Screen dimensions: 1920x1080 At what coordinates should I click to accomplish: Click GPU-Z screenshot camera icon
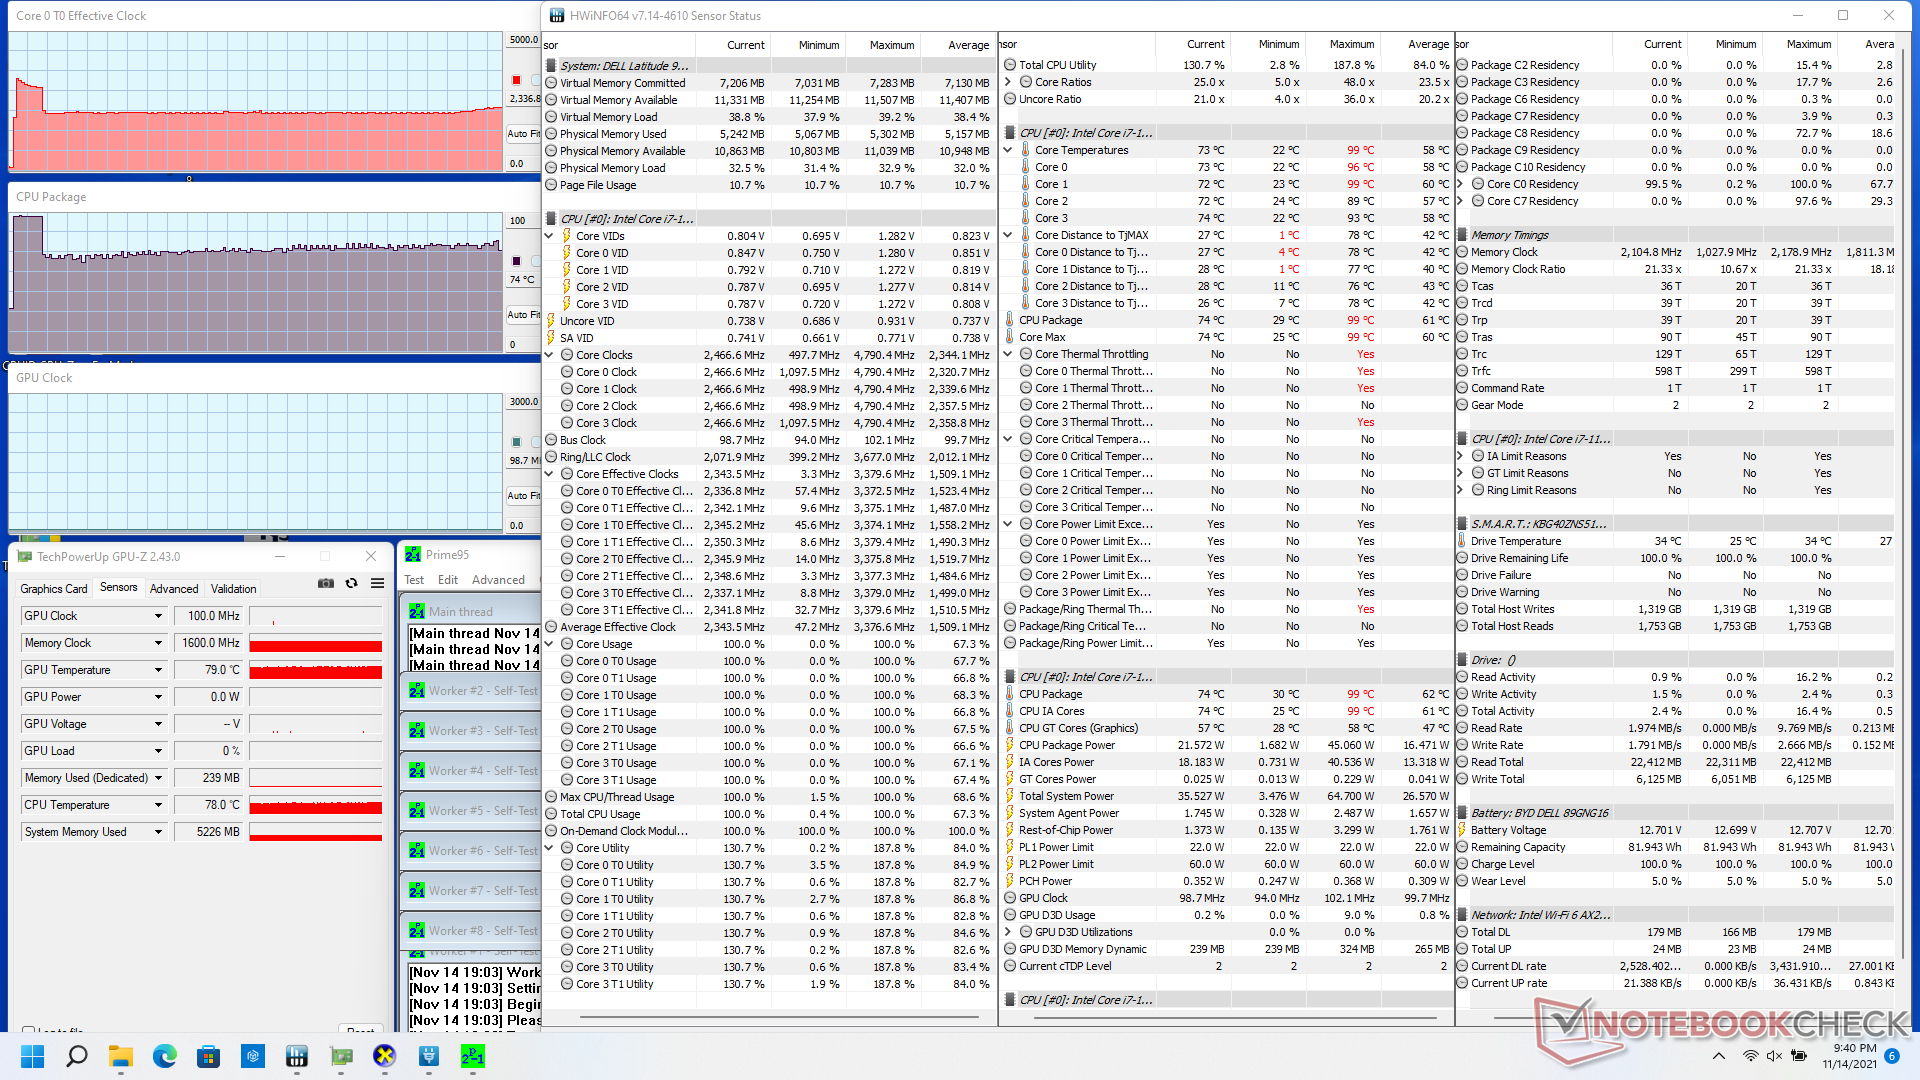click(x=326, y=583)
